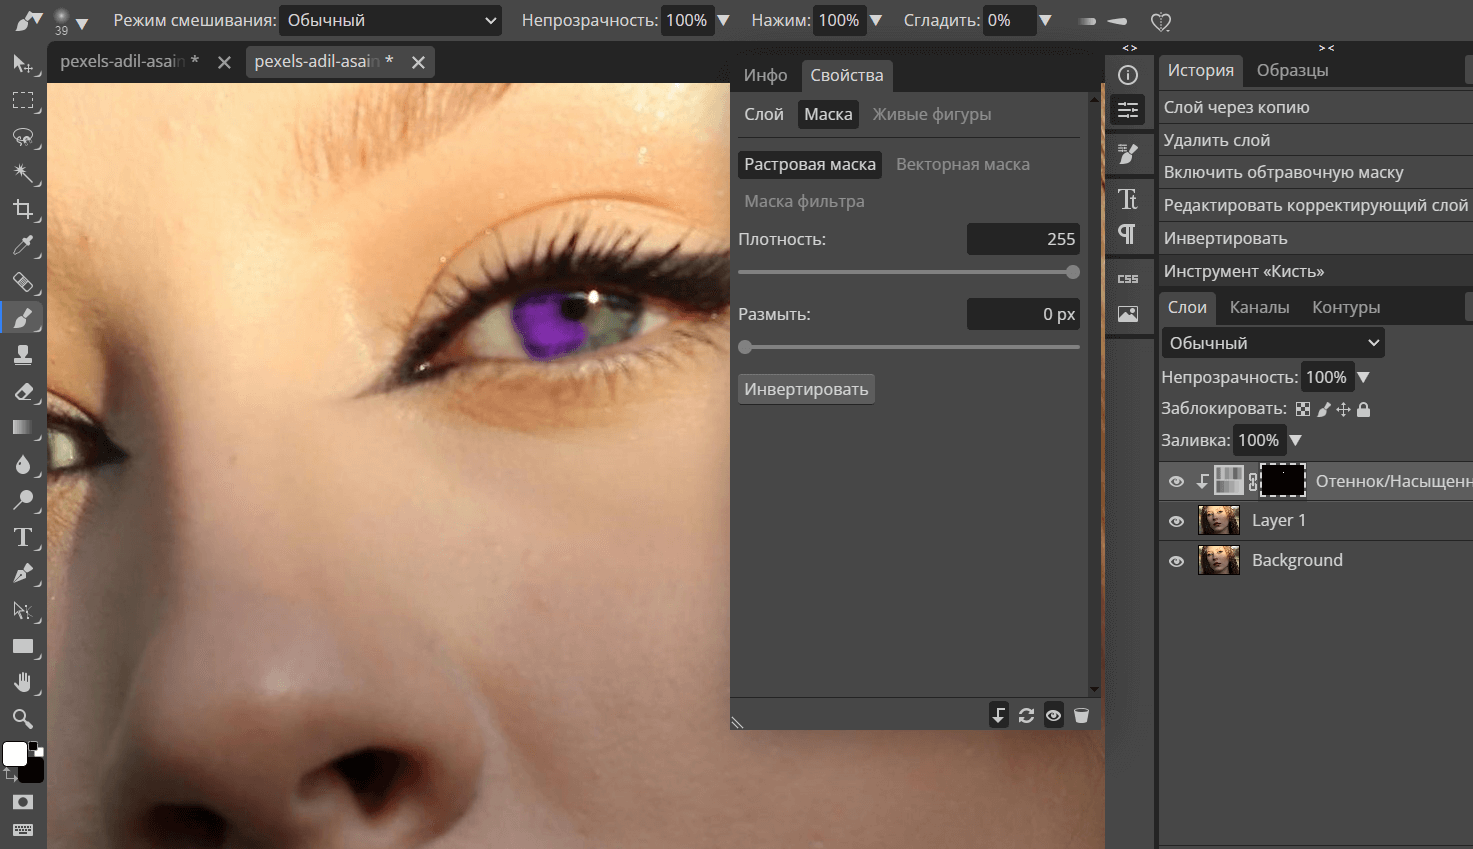Switch to the Образцы tab
Image resolution: width=1473 pixels, height=849 pixels.
click(1292, 70)
